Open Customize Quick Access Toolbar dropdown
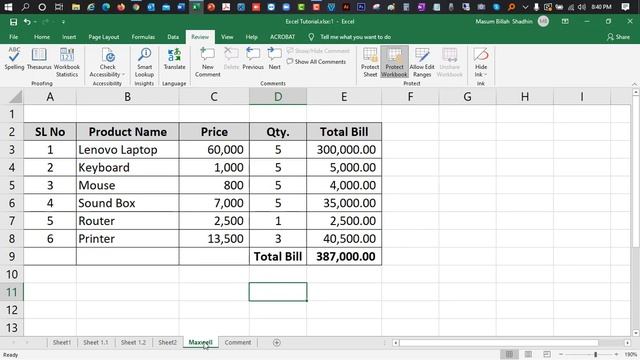The width and height of the screenshot is (640, 360). (63, 22)
